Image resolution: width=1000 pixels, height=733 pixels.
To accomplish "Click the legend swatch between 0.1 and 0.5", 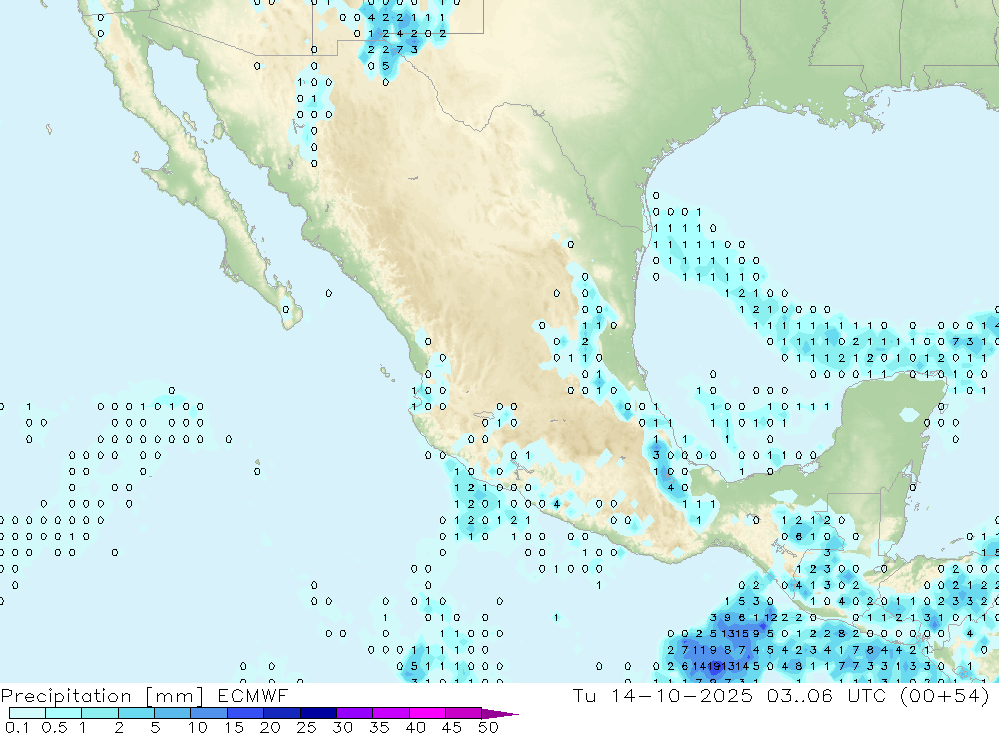I will click(x=27, y=713).
